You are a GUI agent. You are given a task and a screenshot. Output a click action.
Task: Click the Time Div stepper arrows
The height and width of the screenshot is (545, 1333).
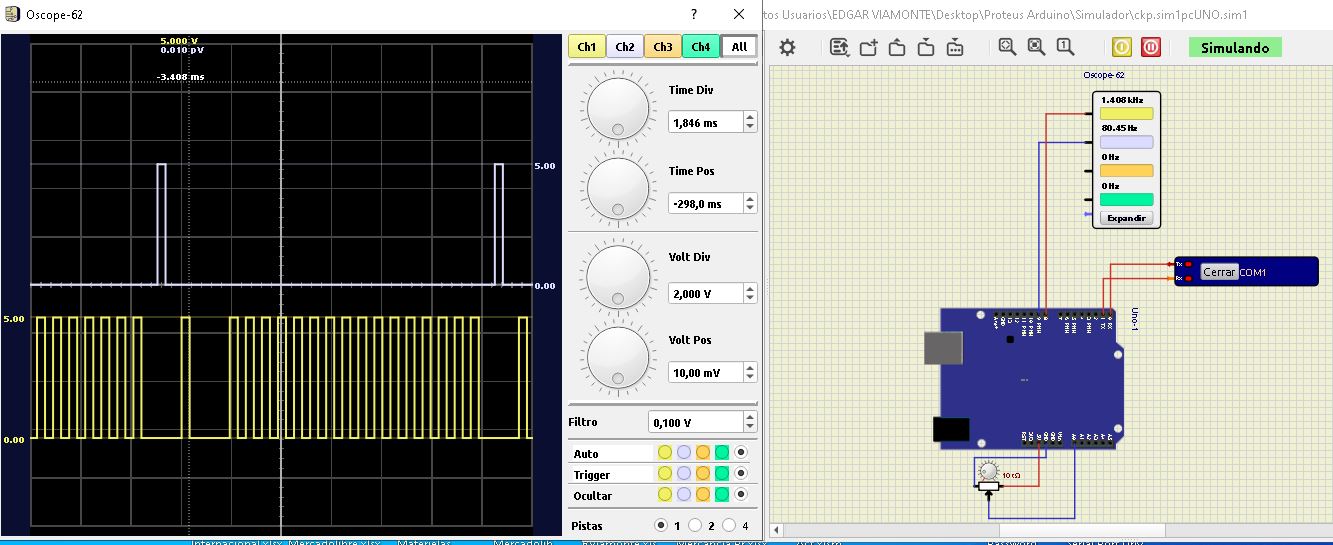coord(750,122)
